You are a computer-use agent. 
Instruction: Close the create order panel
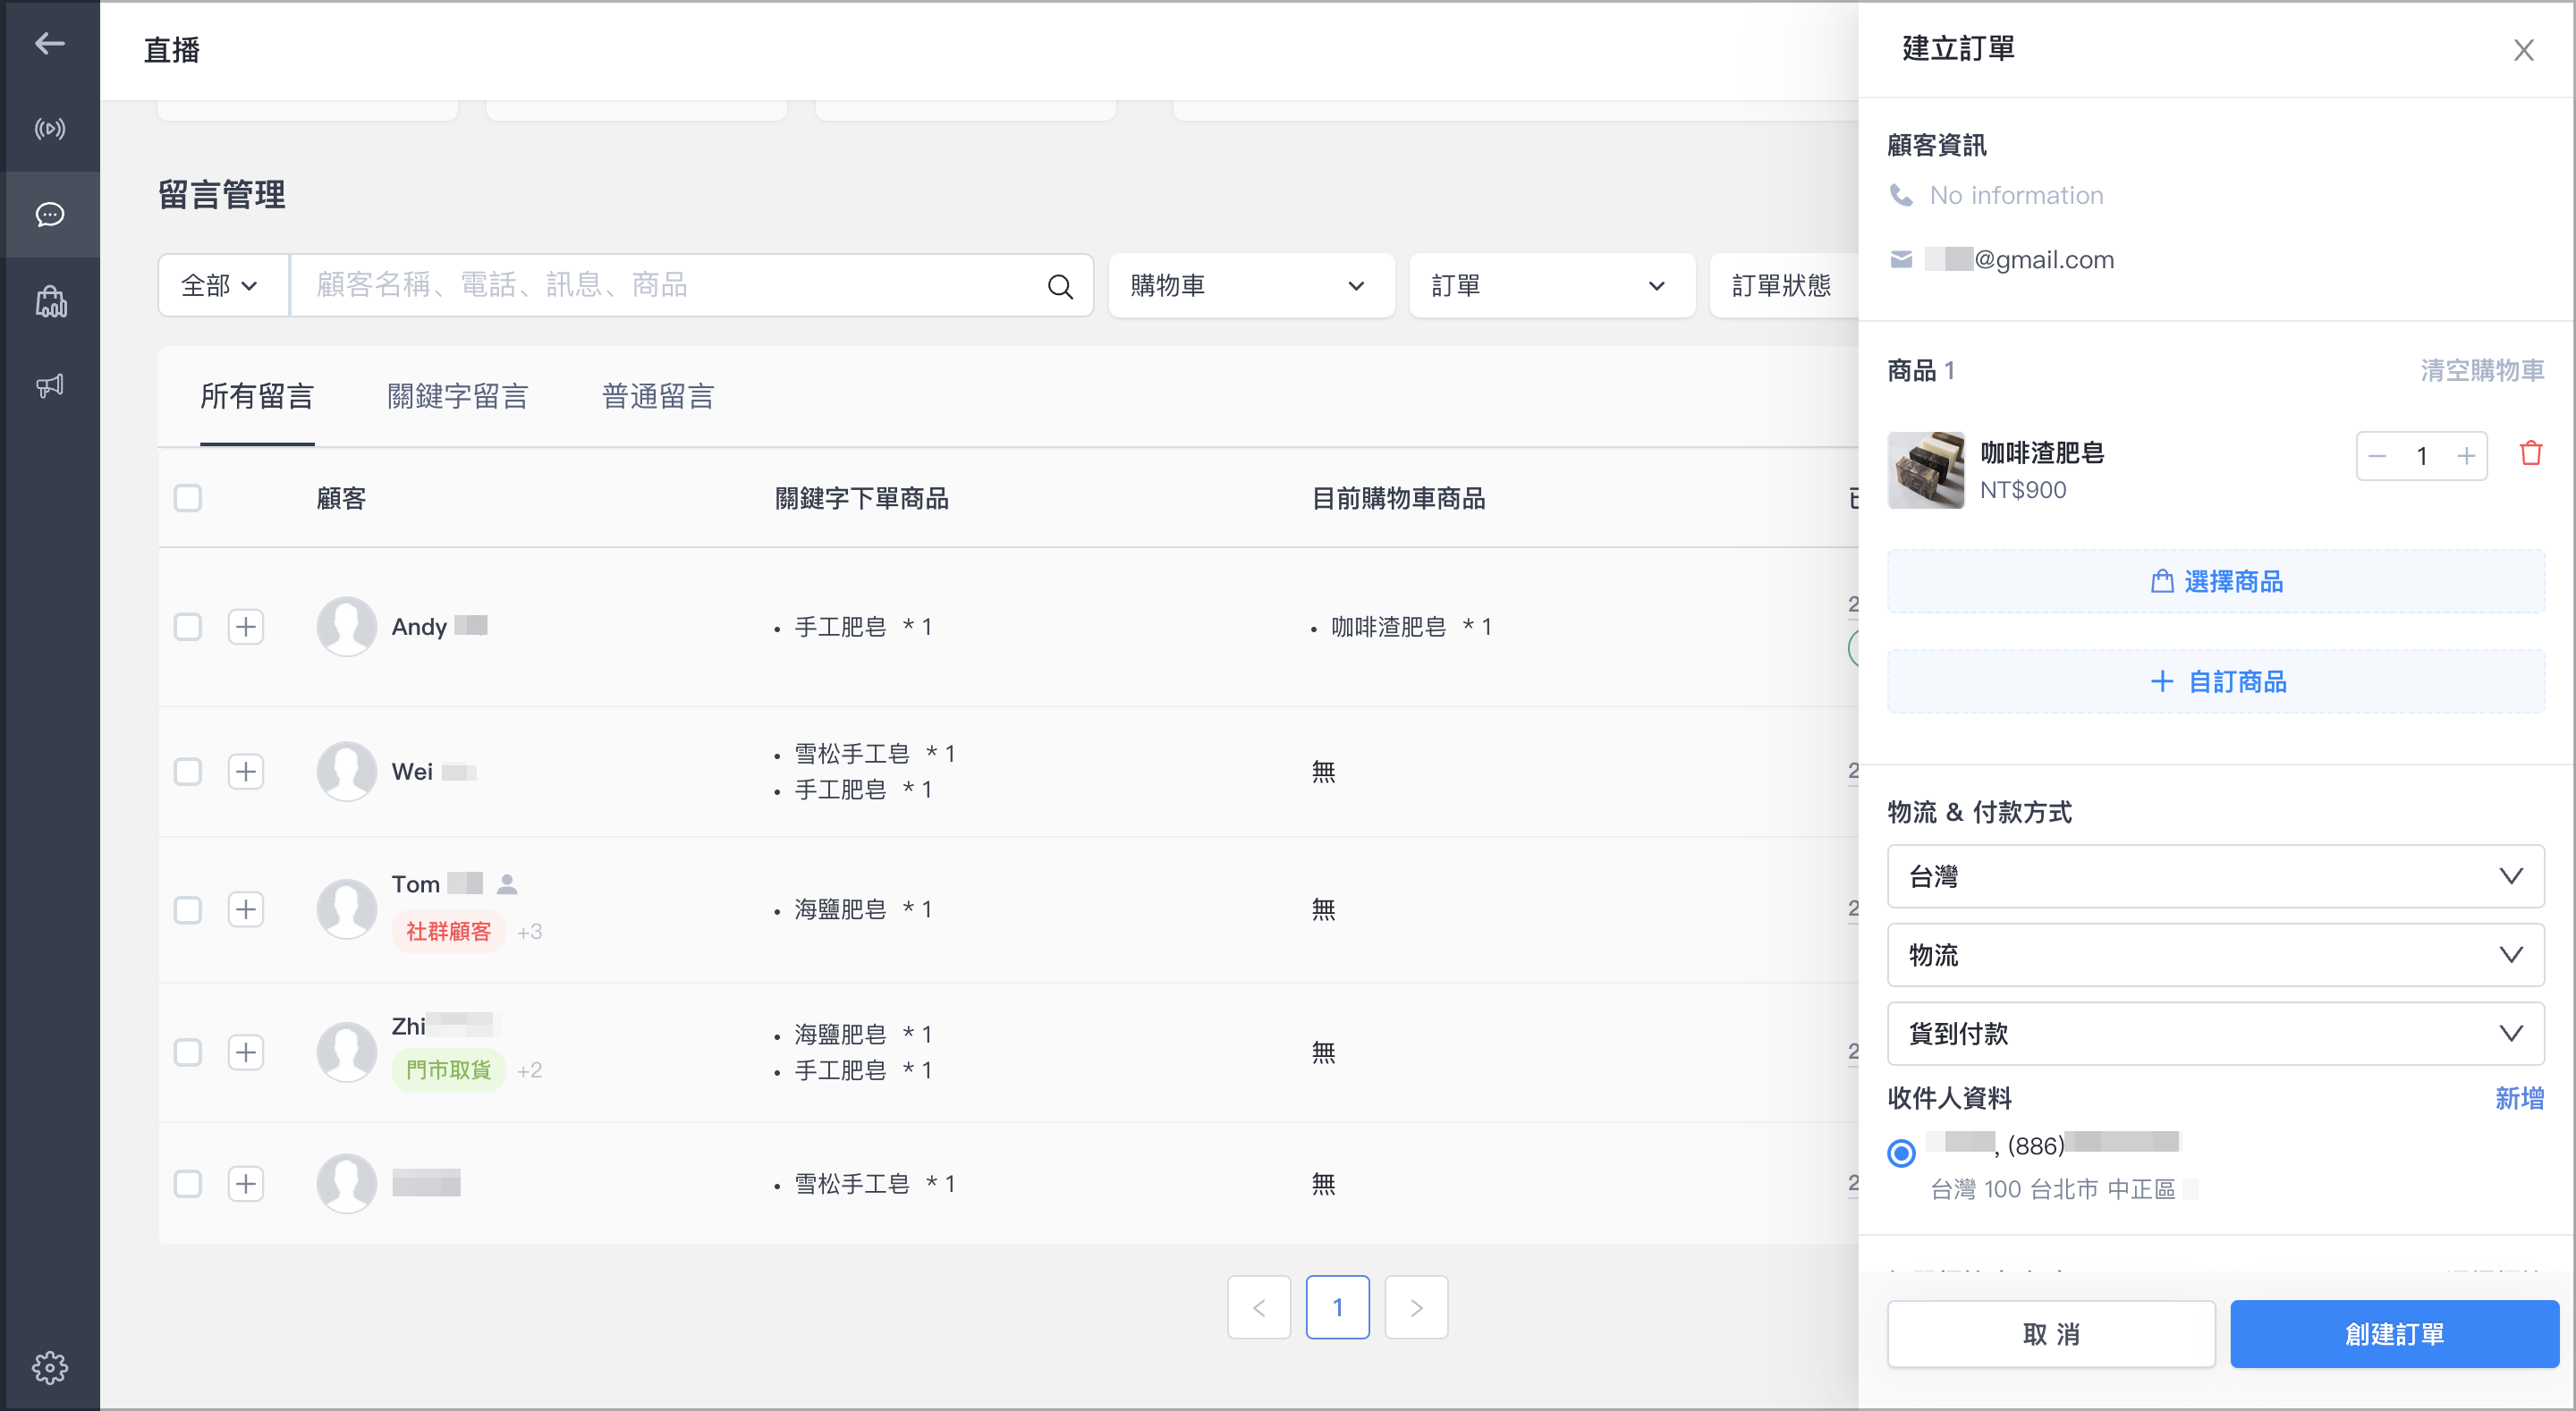click(2524, 50)
